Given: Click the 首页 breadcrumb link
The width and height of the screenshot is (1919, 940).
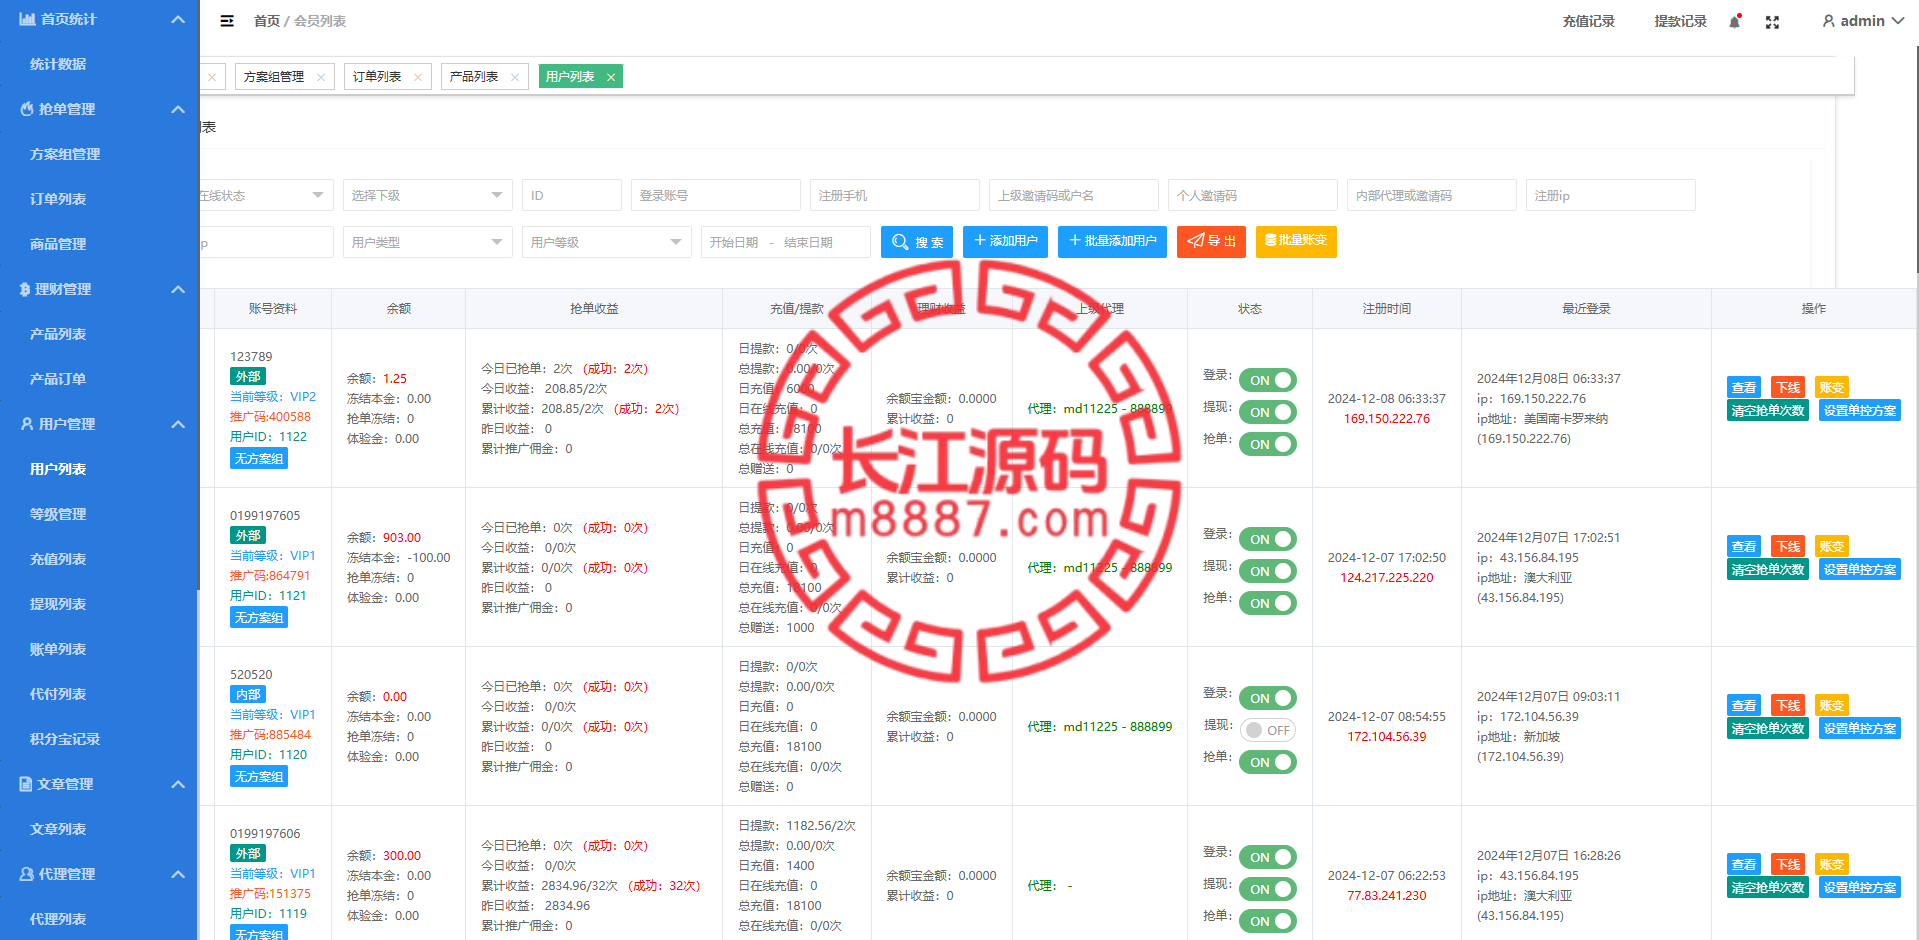Looking at the screenshot, I should (x=267, y=21).
